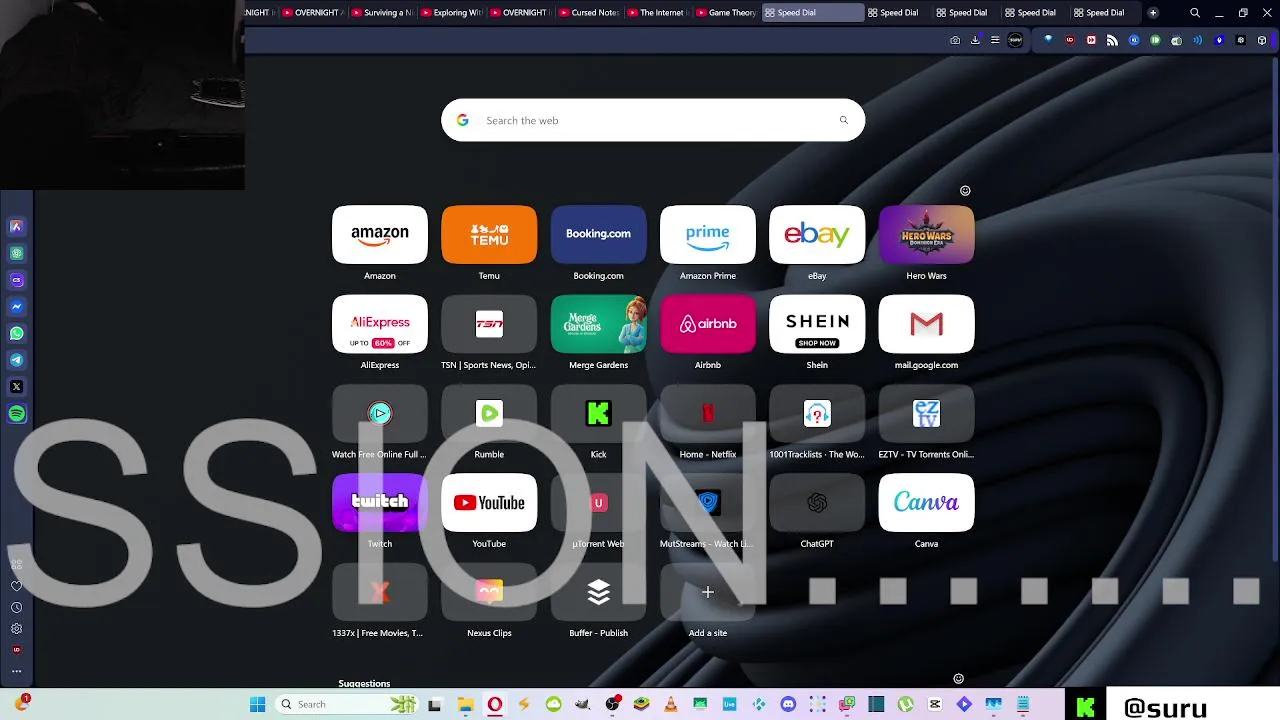Open Facebook Messenger in the sidebar
This screenshot has width=1280, height=720.
click(x=16, y=307)
